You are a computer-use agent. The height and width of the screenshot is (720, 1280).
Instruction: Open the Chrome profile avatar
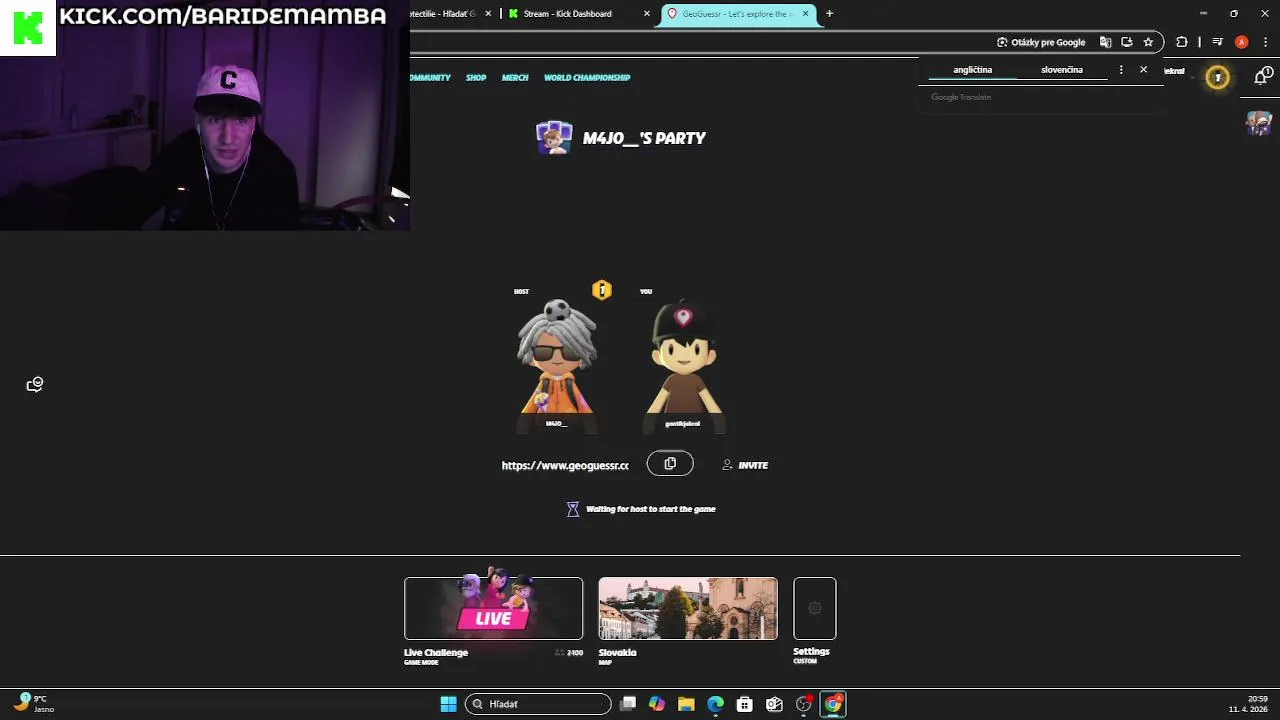pyautogui.click(x=1241, y=42)
